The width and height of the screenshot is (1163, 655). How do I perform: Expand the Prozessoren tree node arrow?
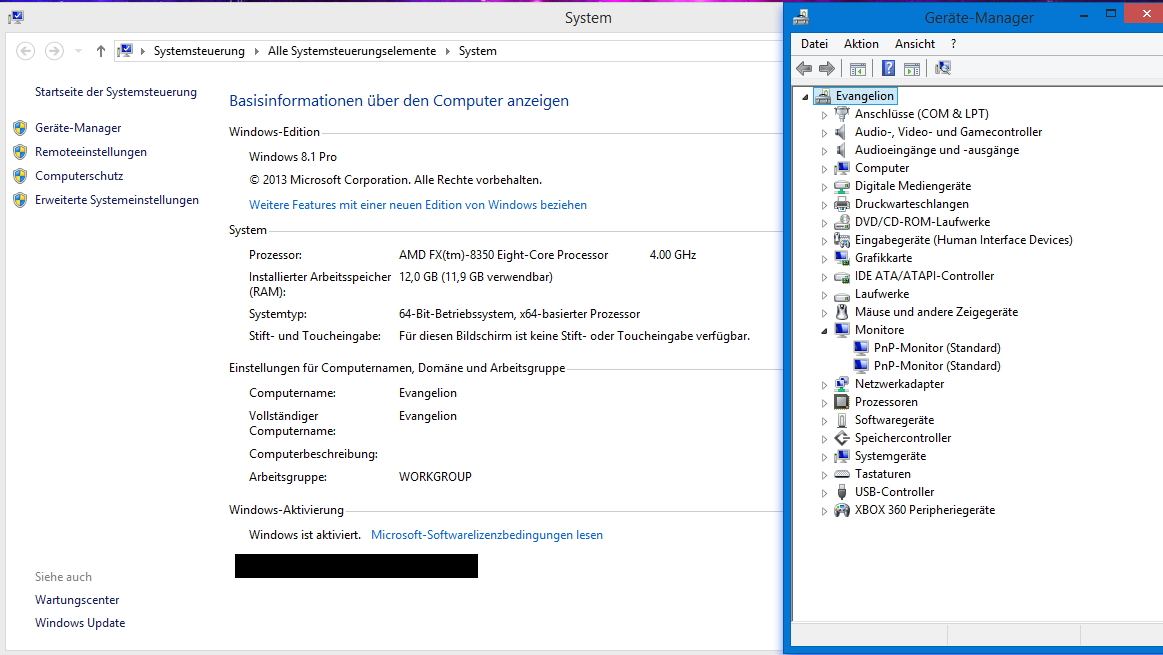(x=824, y=402)
